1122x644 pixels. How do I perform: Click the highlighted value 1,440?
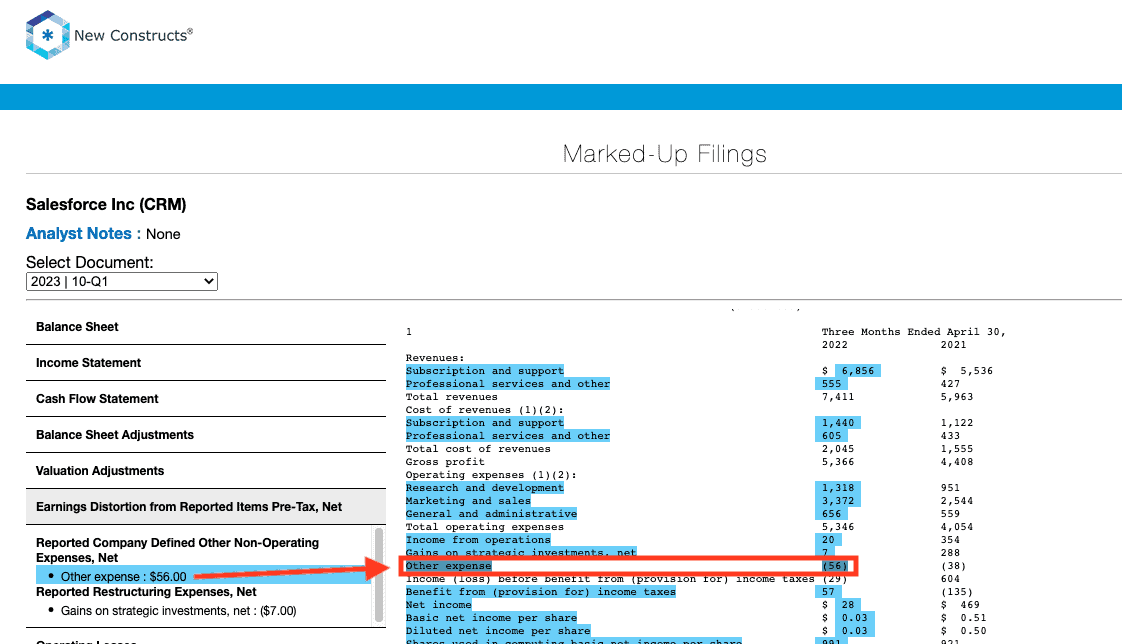[x=837, y=423]
